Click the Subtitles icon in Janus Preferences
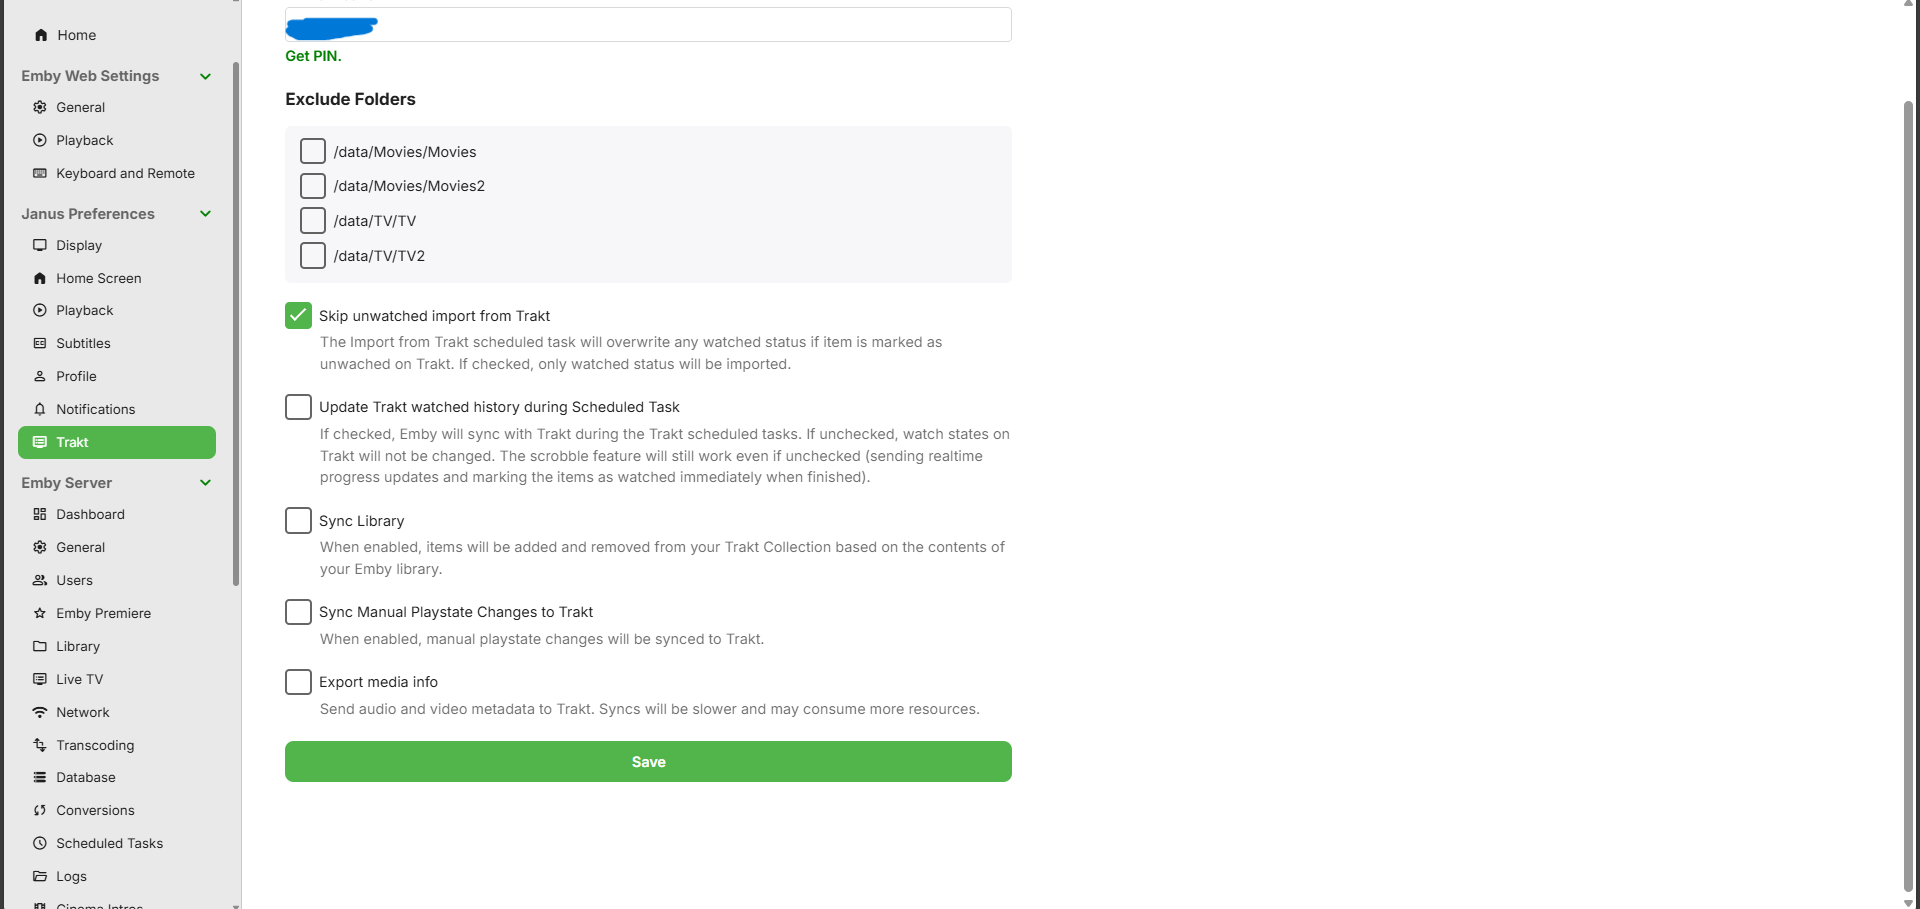Viewport: 1920px width, 909px height. (40, 343)
